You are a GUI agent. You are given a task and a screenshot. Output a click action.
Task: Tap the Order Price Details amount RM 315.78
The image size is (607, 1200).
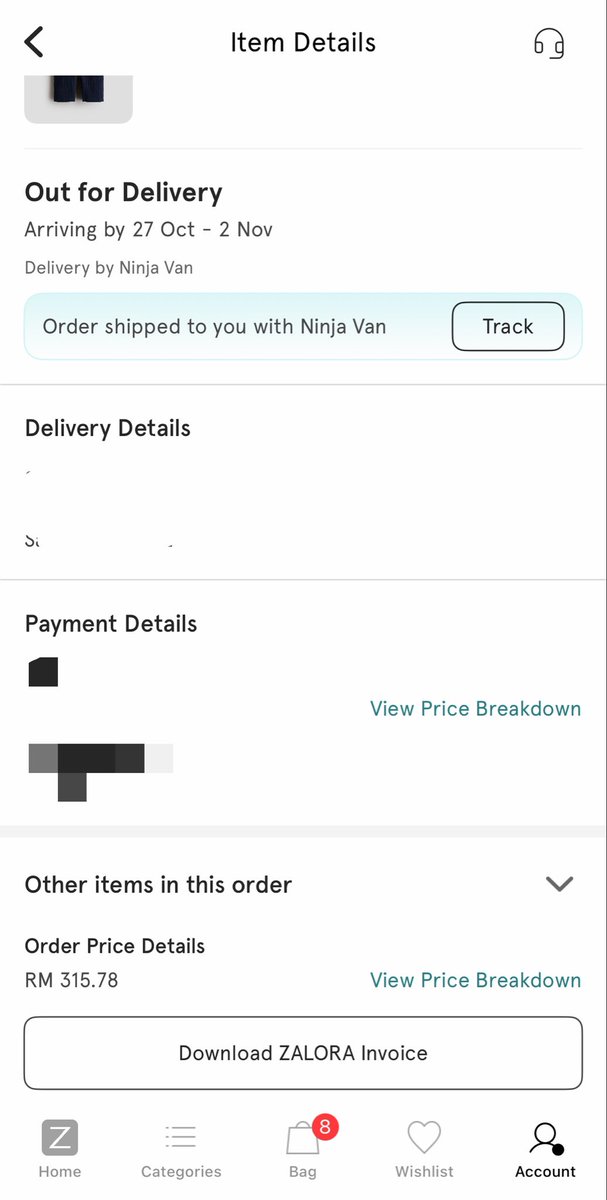click(71, 980)
